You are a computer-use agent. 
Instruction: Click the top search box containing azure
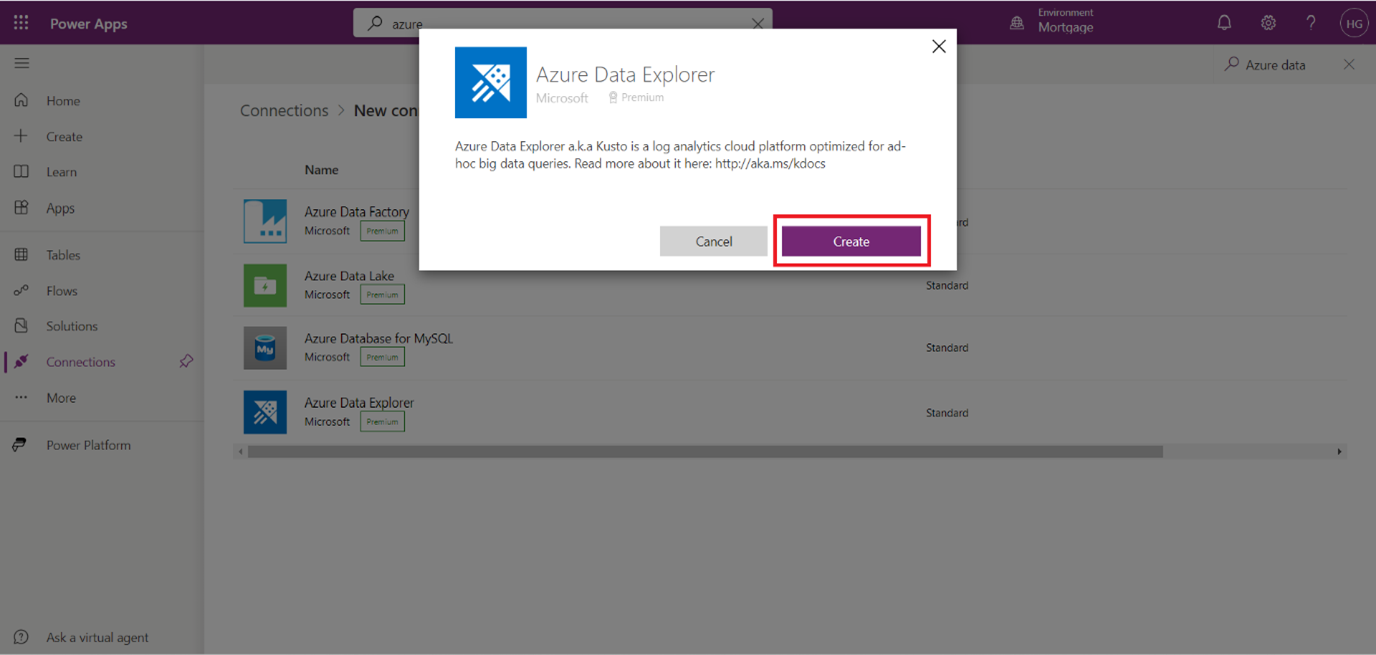click(560, 24)
